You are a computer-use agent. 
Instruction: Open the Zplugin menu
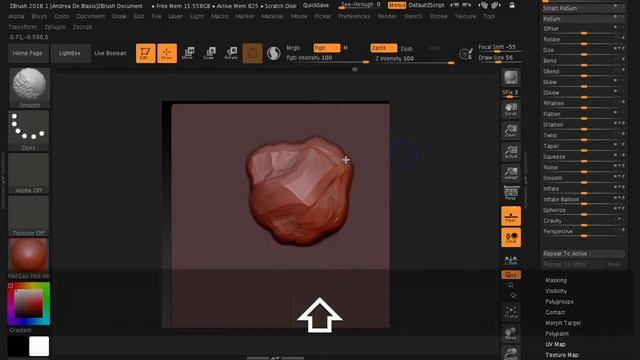55,27
